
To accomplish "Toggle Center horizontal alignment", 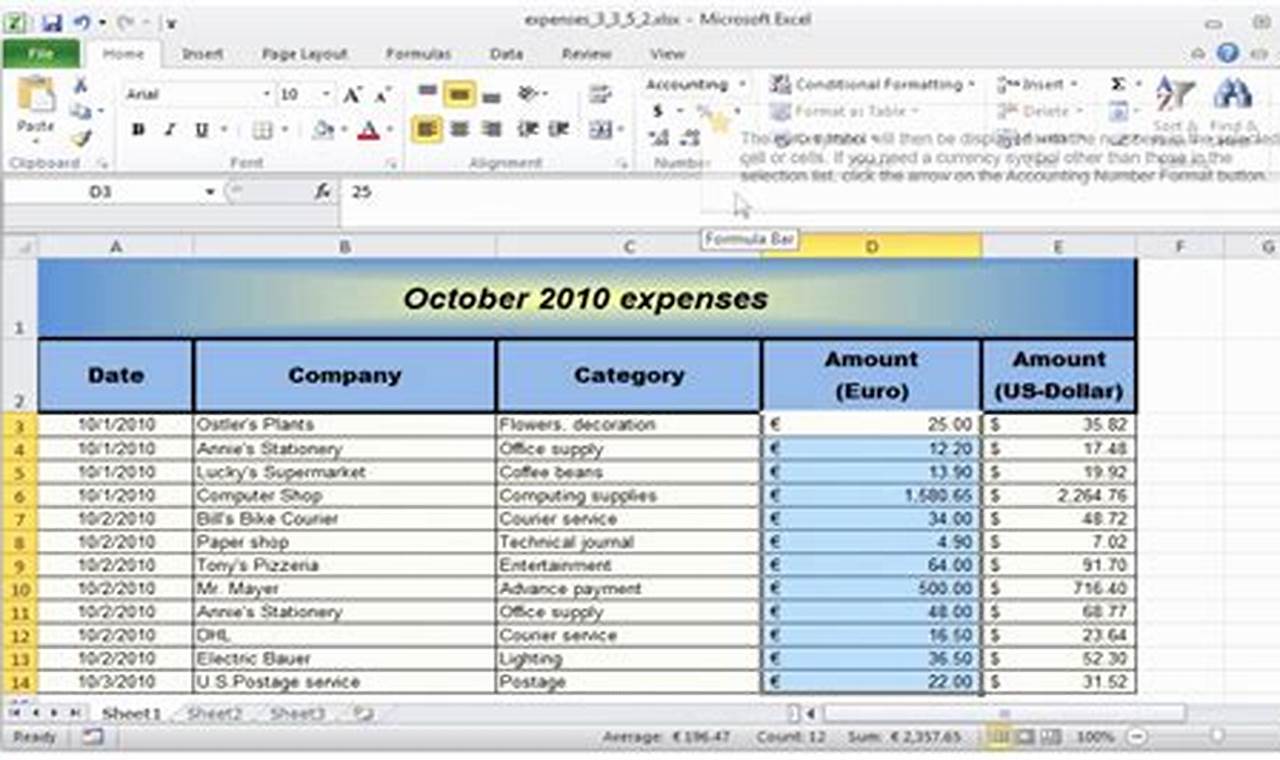I will [x=459, y=129].
